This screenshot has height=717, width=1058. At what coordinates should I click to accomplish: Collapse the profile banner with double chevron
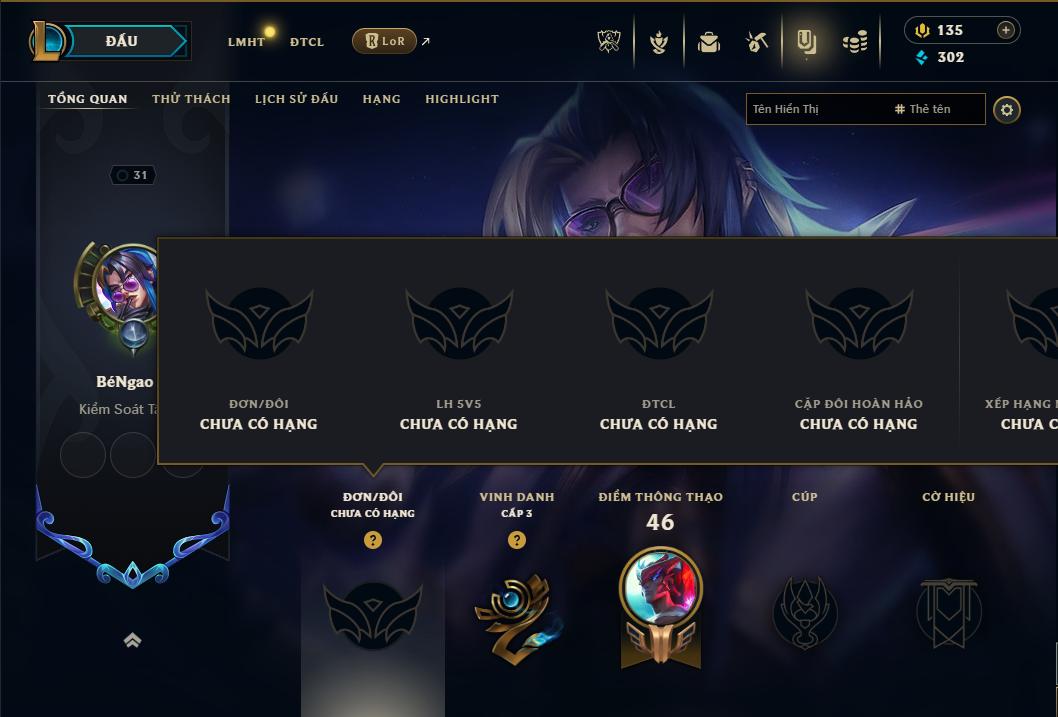[132, 640]
